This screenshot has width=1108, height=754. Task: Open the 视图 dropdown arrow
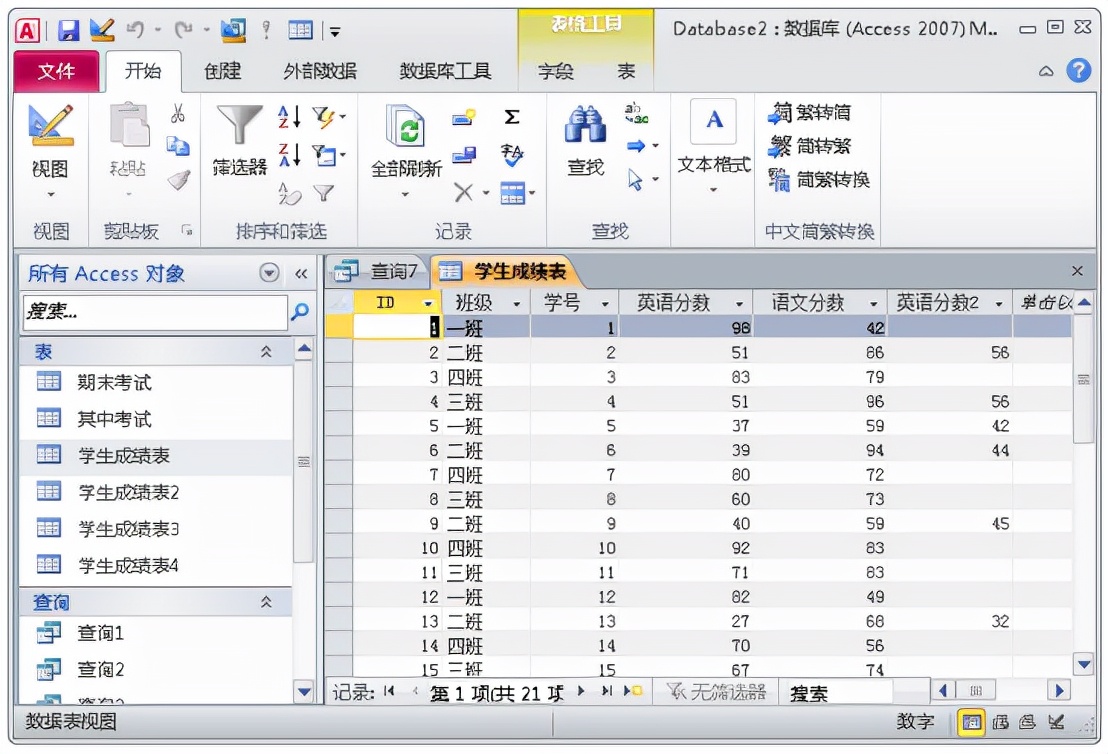(50, 194)
